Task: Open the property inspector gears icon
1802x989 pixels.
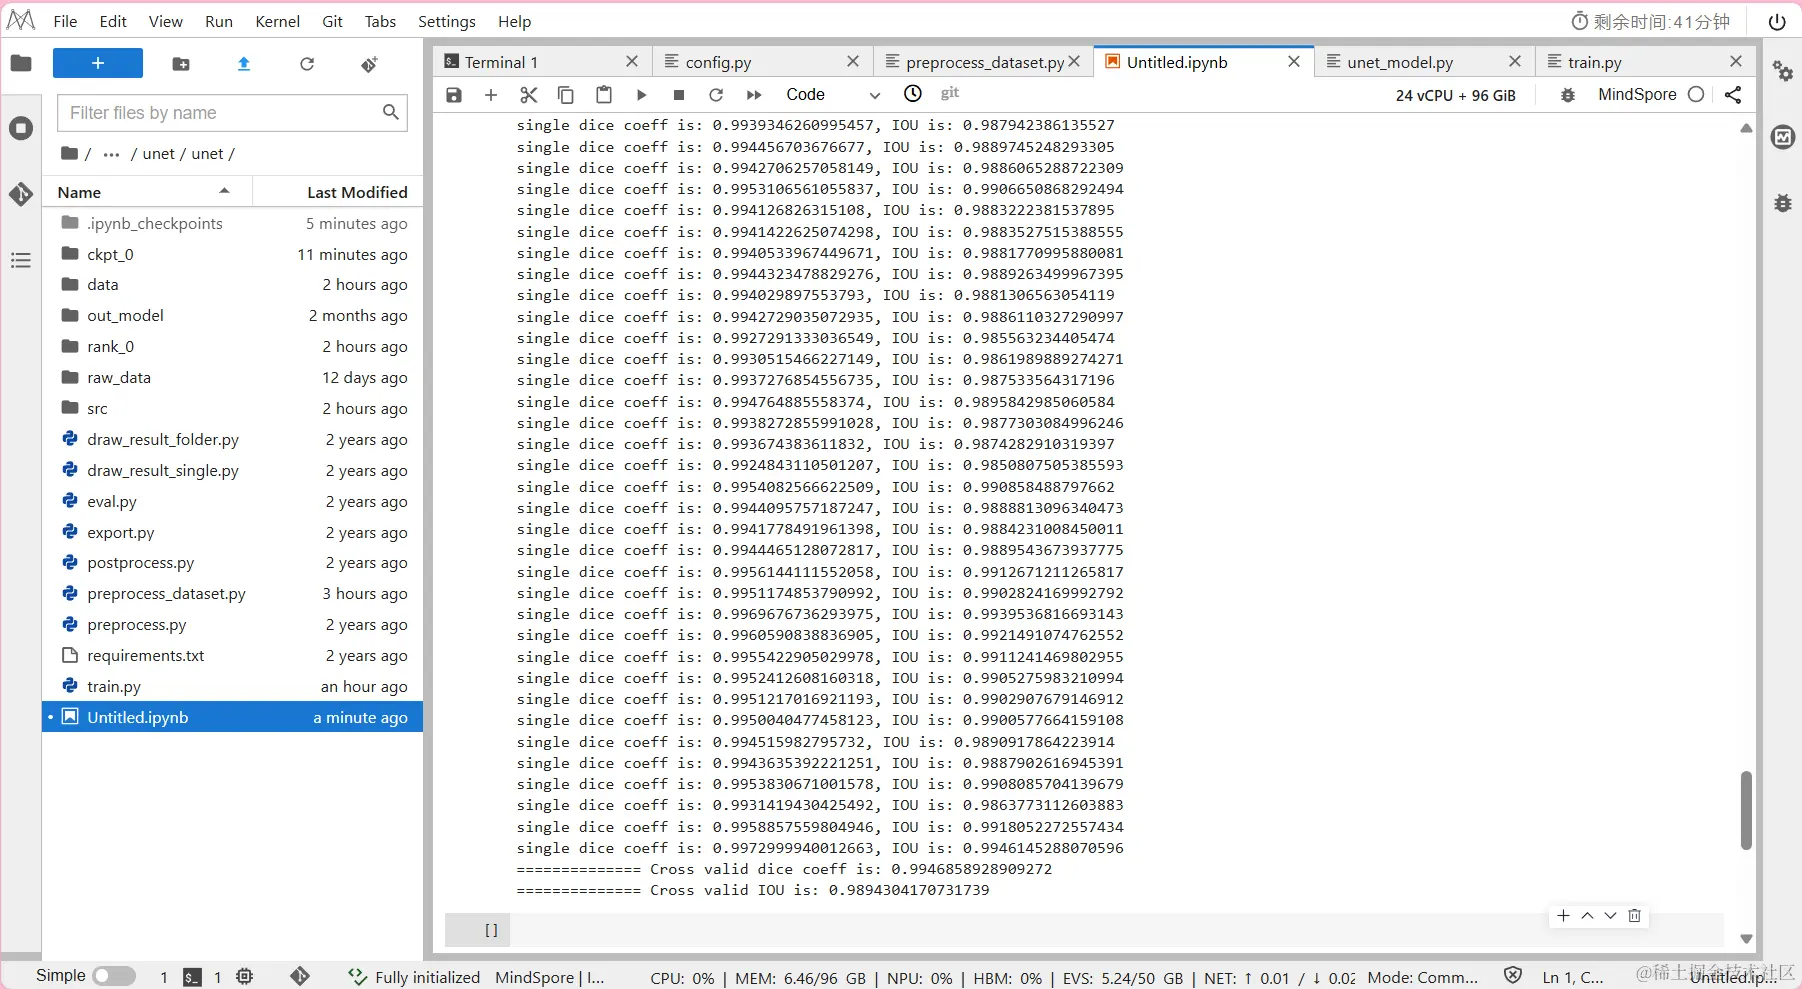Action: point(1783,71)
